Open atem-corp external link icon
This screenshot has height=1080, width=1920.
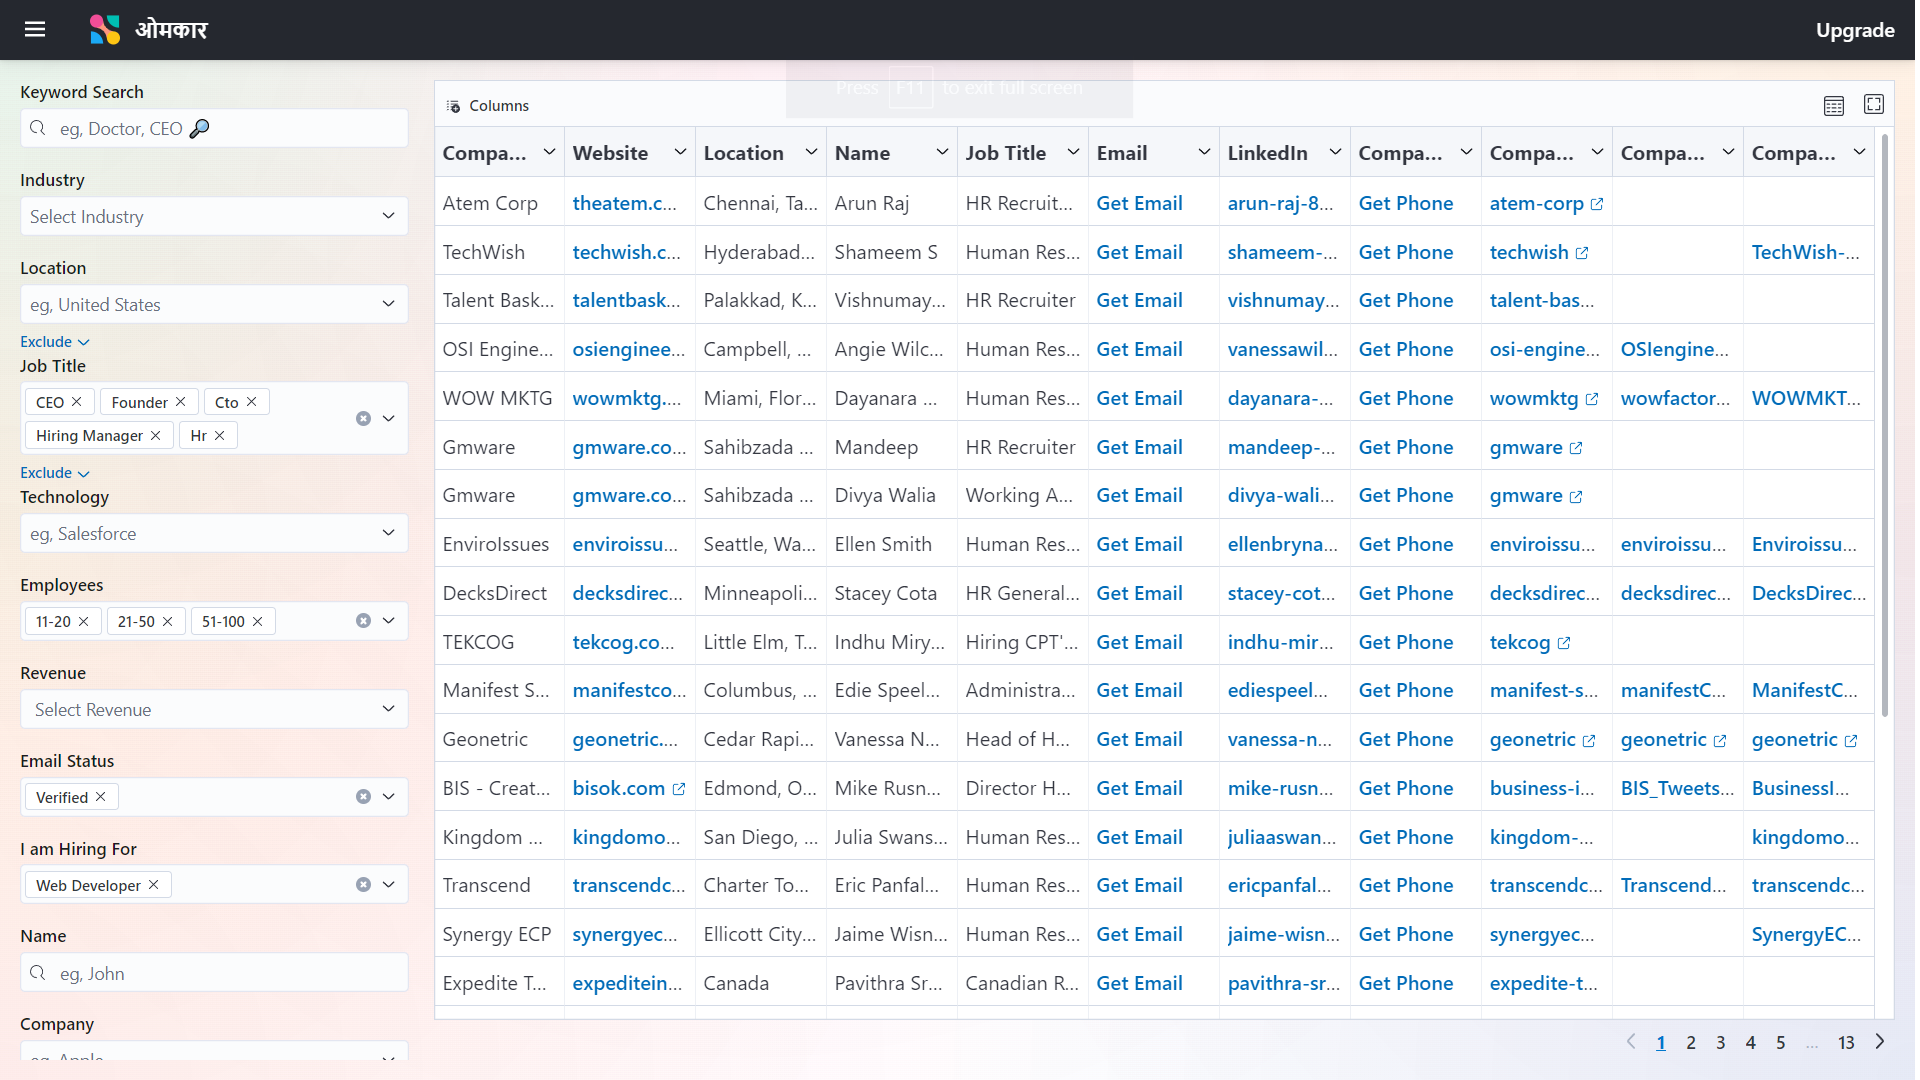point(1597,204)
